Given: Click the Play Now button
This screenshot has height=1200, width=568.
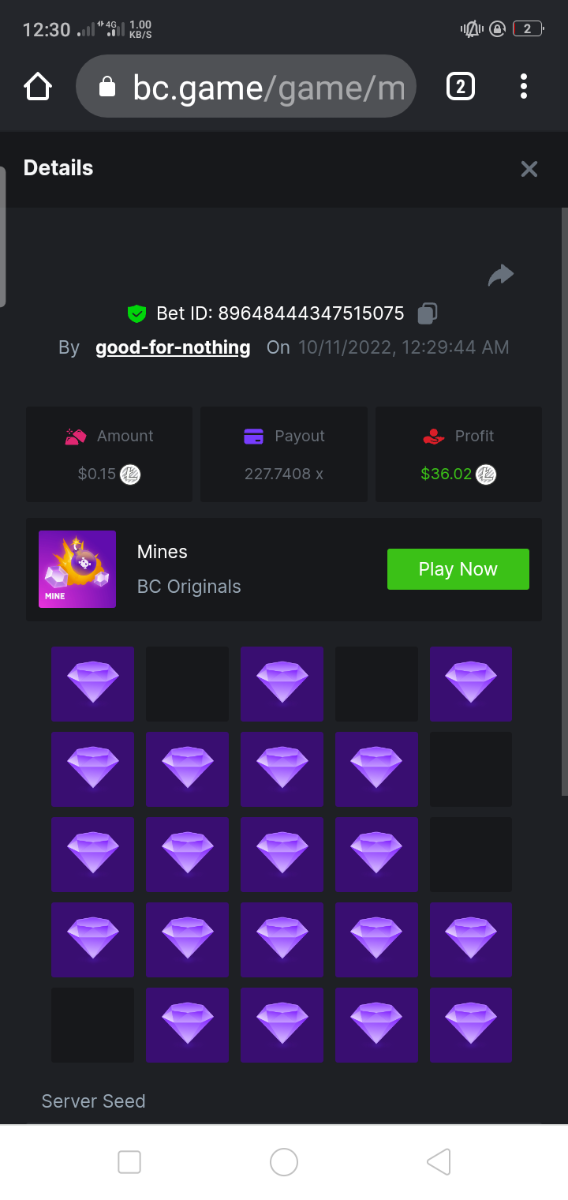Looking at the screenshot, I should click(x=458, y=569).
